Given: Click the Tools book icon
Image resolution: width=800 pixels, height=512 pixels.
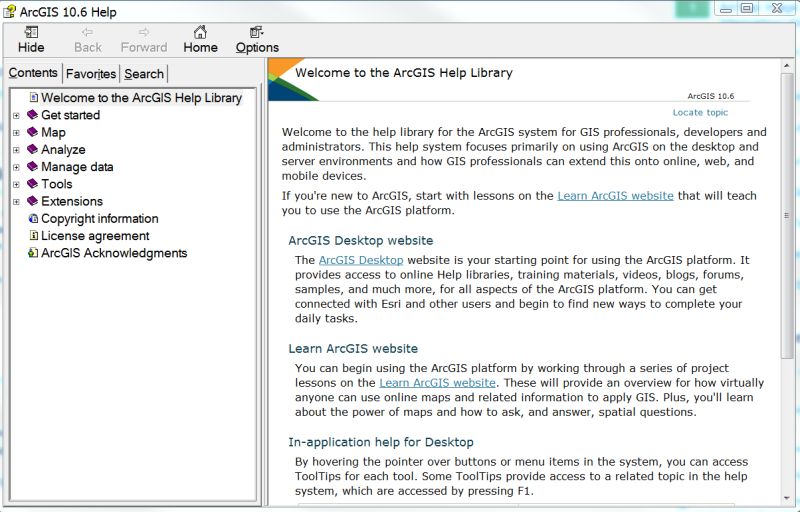Looking at the screenshot, I should (33, 183).
